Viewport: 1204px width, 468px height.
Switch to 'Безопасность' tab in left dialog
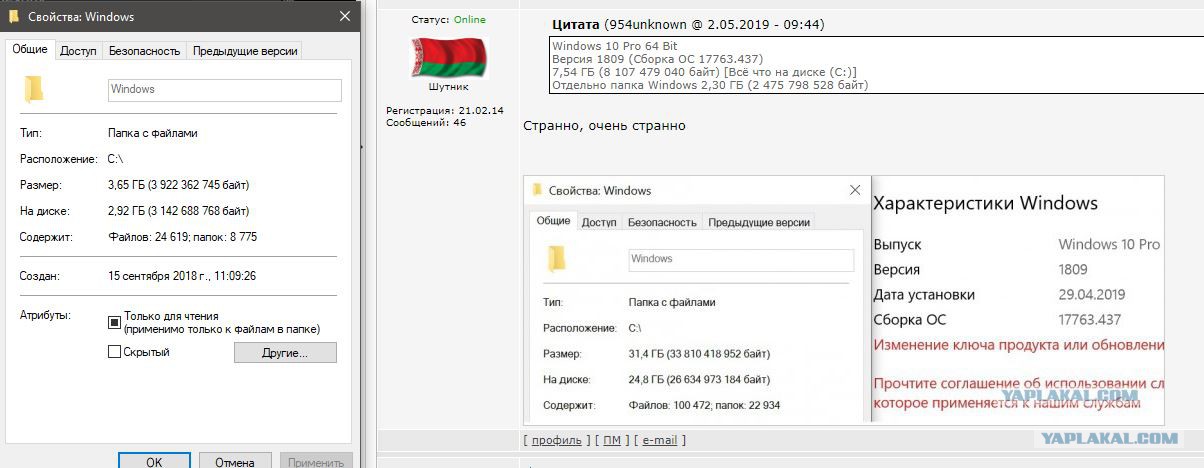click(x=144, y=51)
